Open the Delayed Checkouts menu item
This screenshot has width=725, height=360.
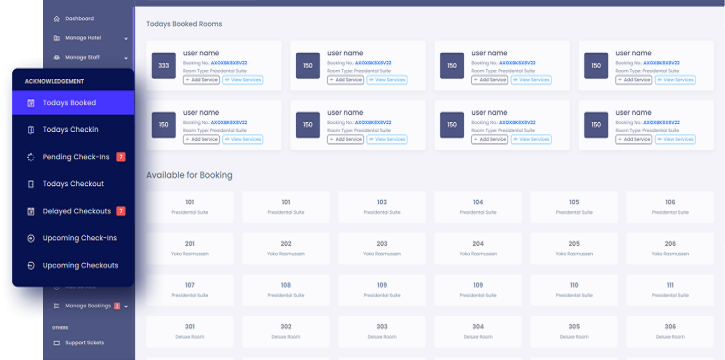click(x=73, y=211)
